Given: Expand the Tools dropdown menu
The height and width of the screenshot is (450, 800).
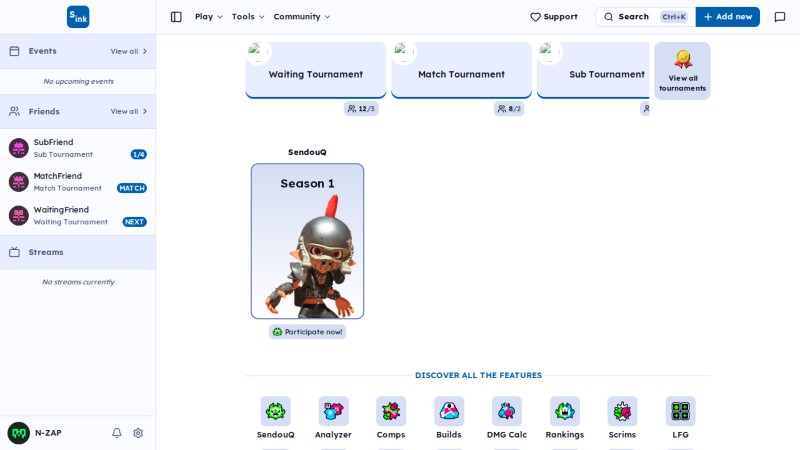Looking at the screenshot, I should click(248, 17).
